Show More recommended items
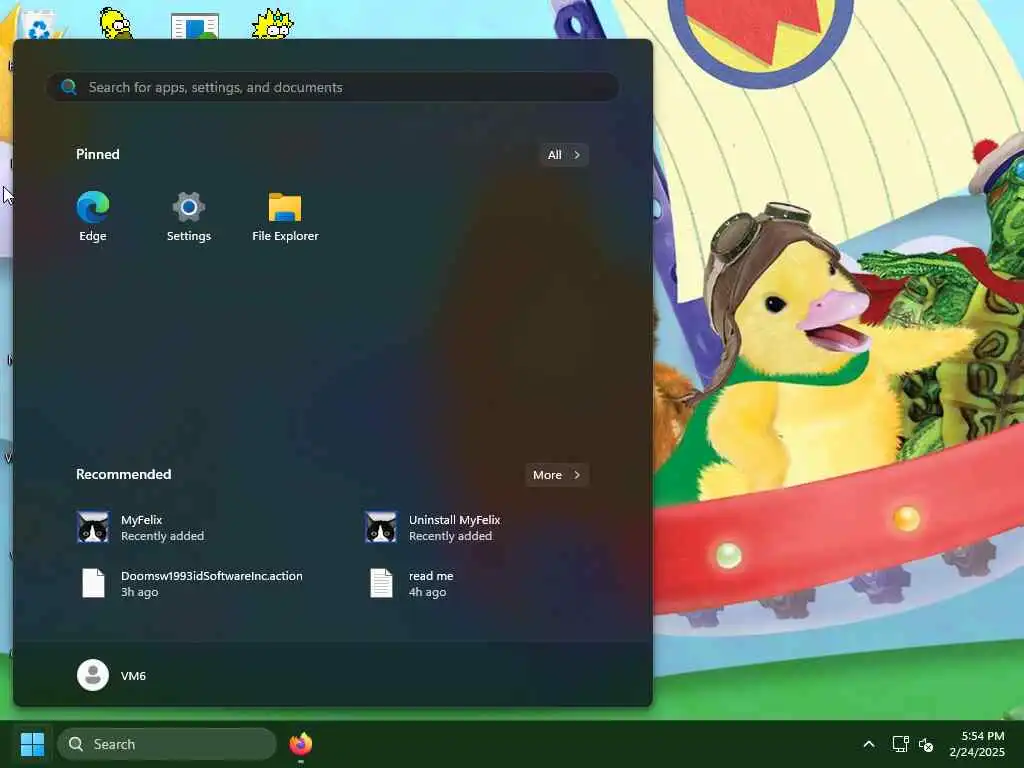Screen dimensions: 1024x768 [x=556, y=475]
